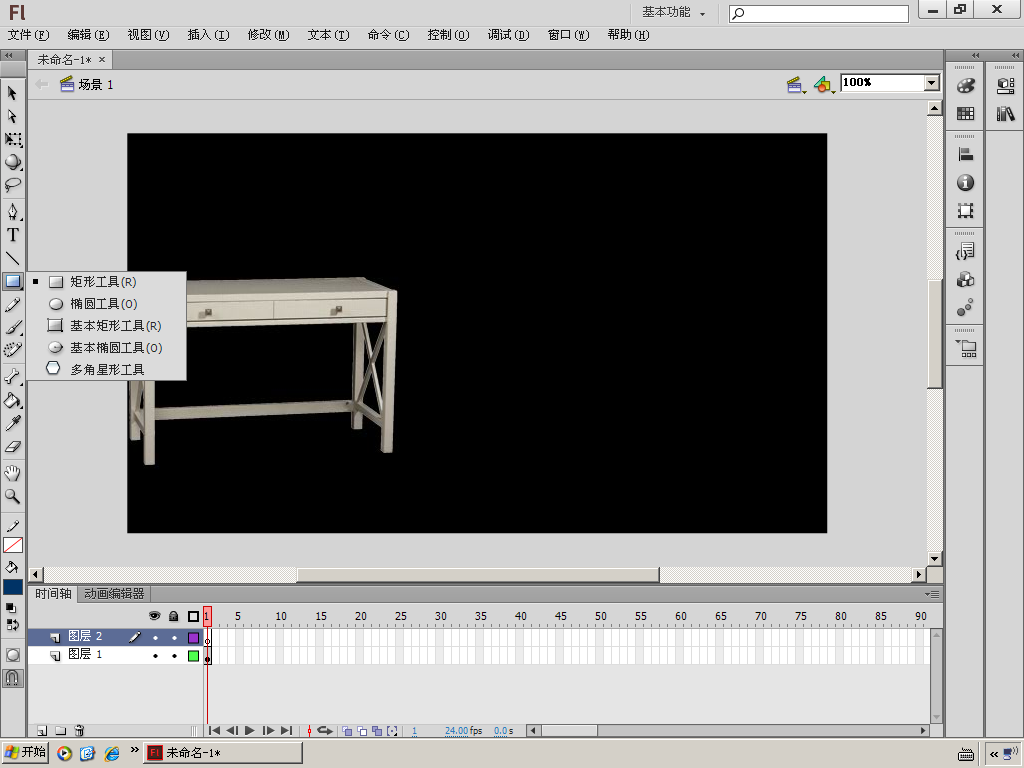Toggle visibility dot for 图层 1
Screen dimensions: 1024x768
coord(155,656)
